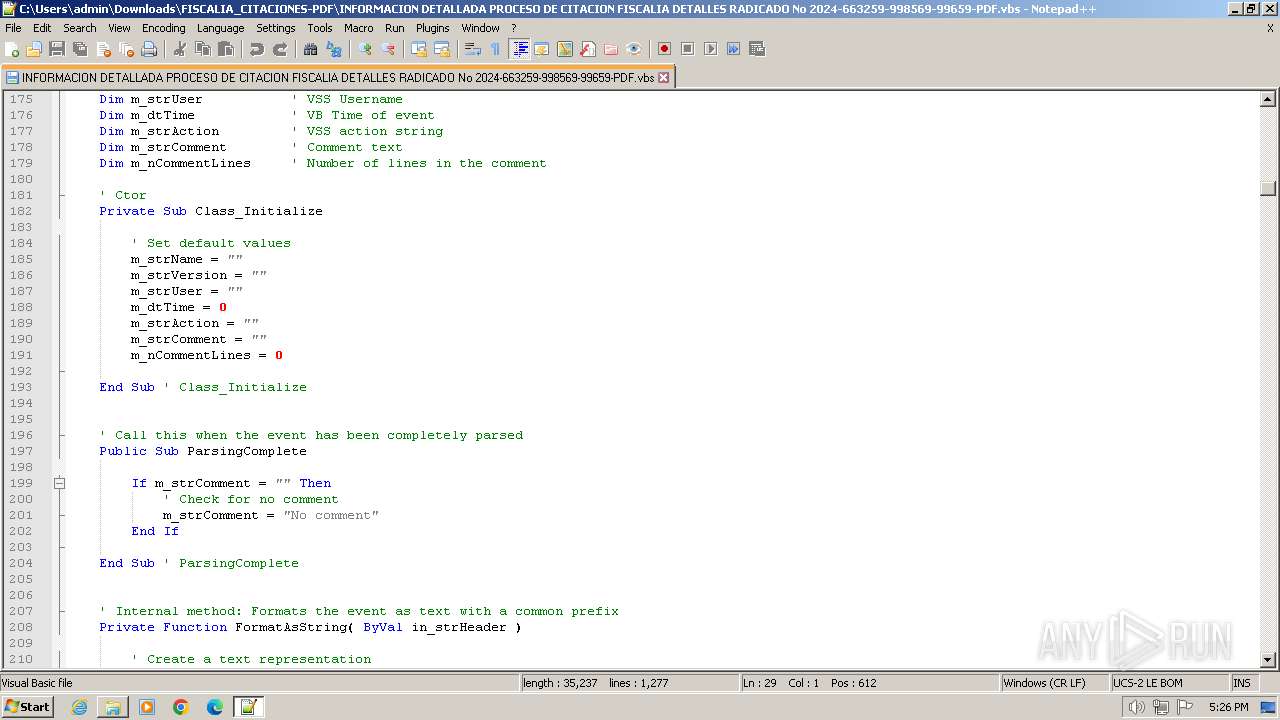Open File Explorer from taskbar

click(113, 707)
